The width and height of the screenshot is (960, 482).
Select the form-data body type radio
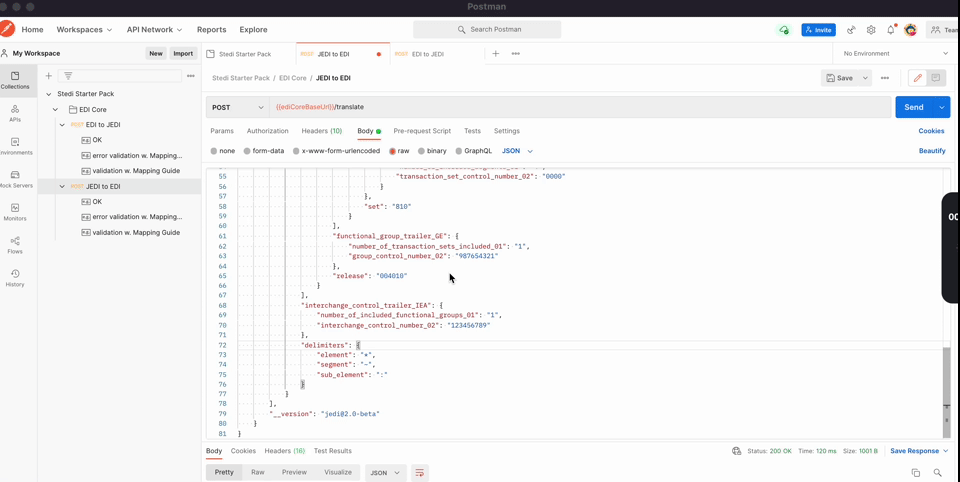(247, 151)
